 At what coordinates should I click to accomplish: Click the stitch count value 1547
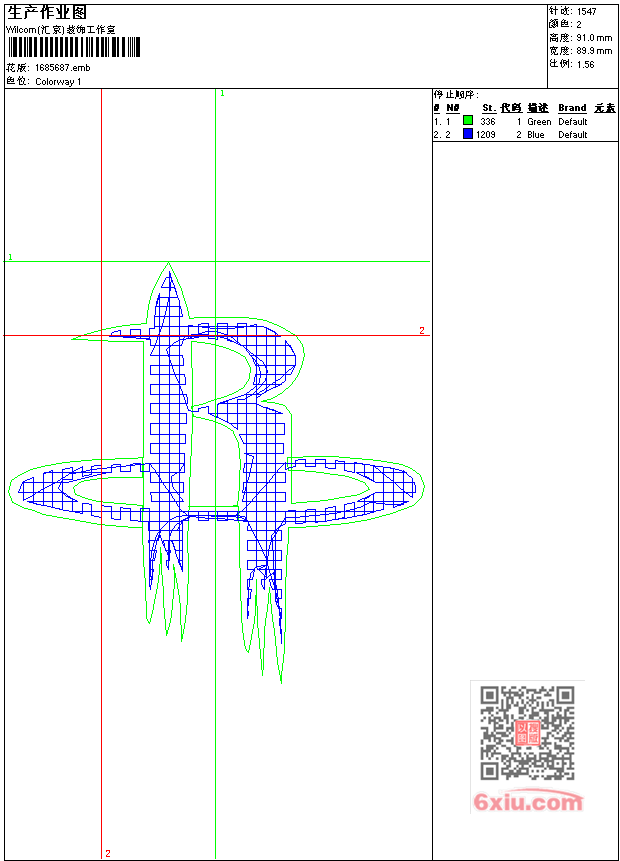(x=587, y=12)
